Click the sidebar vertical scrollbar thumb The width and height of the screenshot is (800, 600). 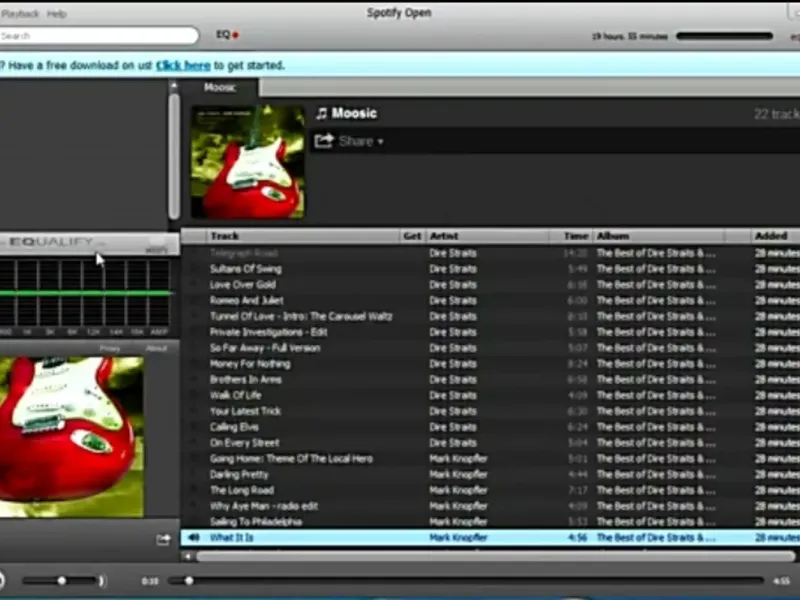coord(174,156)
